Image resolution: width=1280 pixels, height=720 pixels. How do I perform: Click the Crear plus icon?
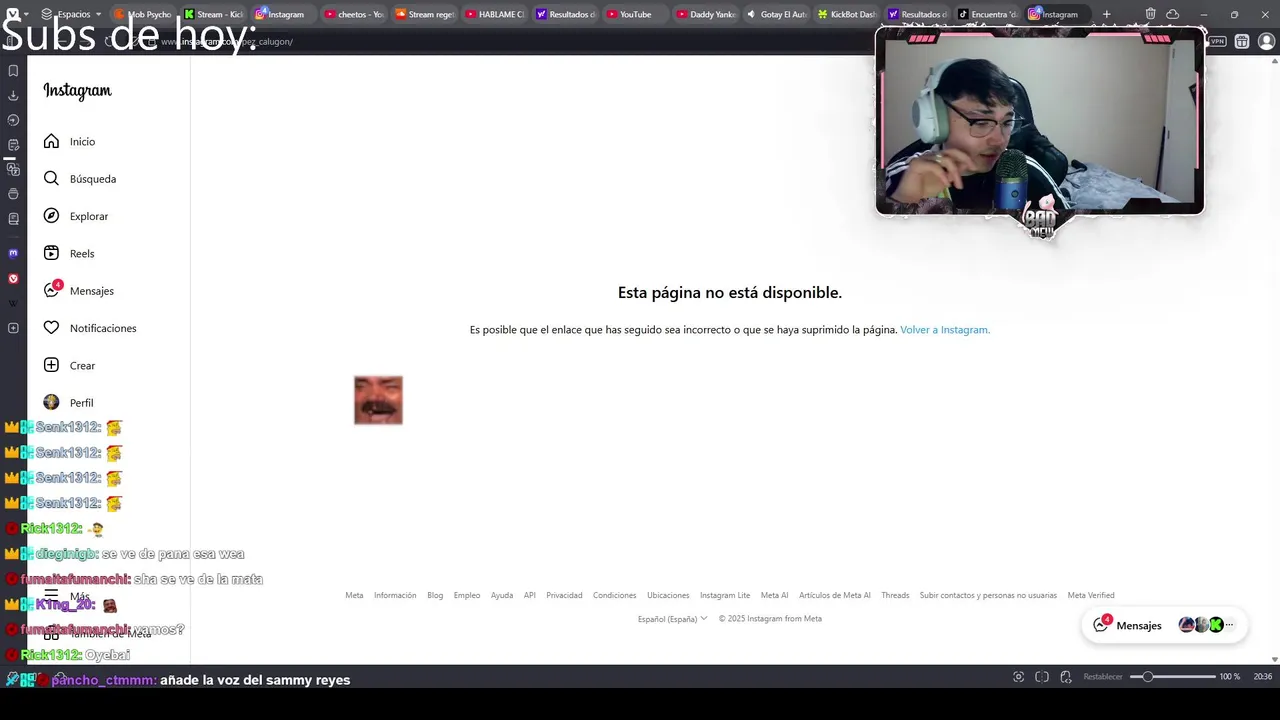51,365
